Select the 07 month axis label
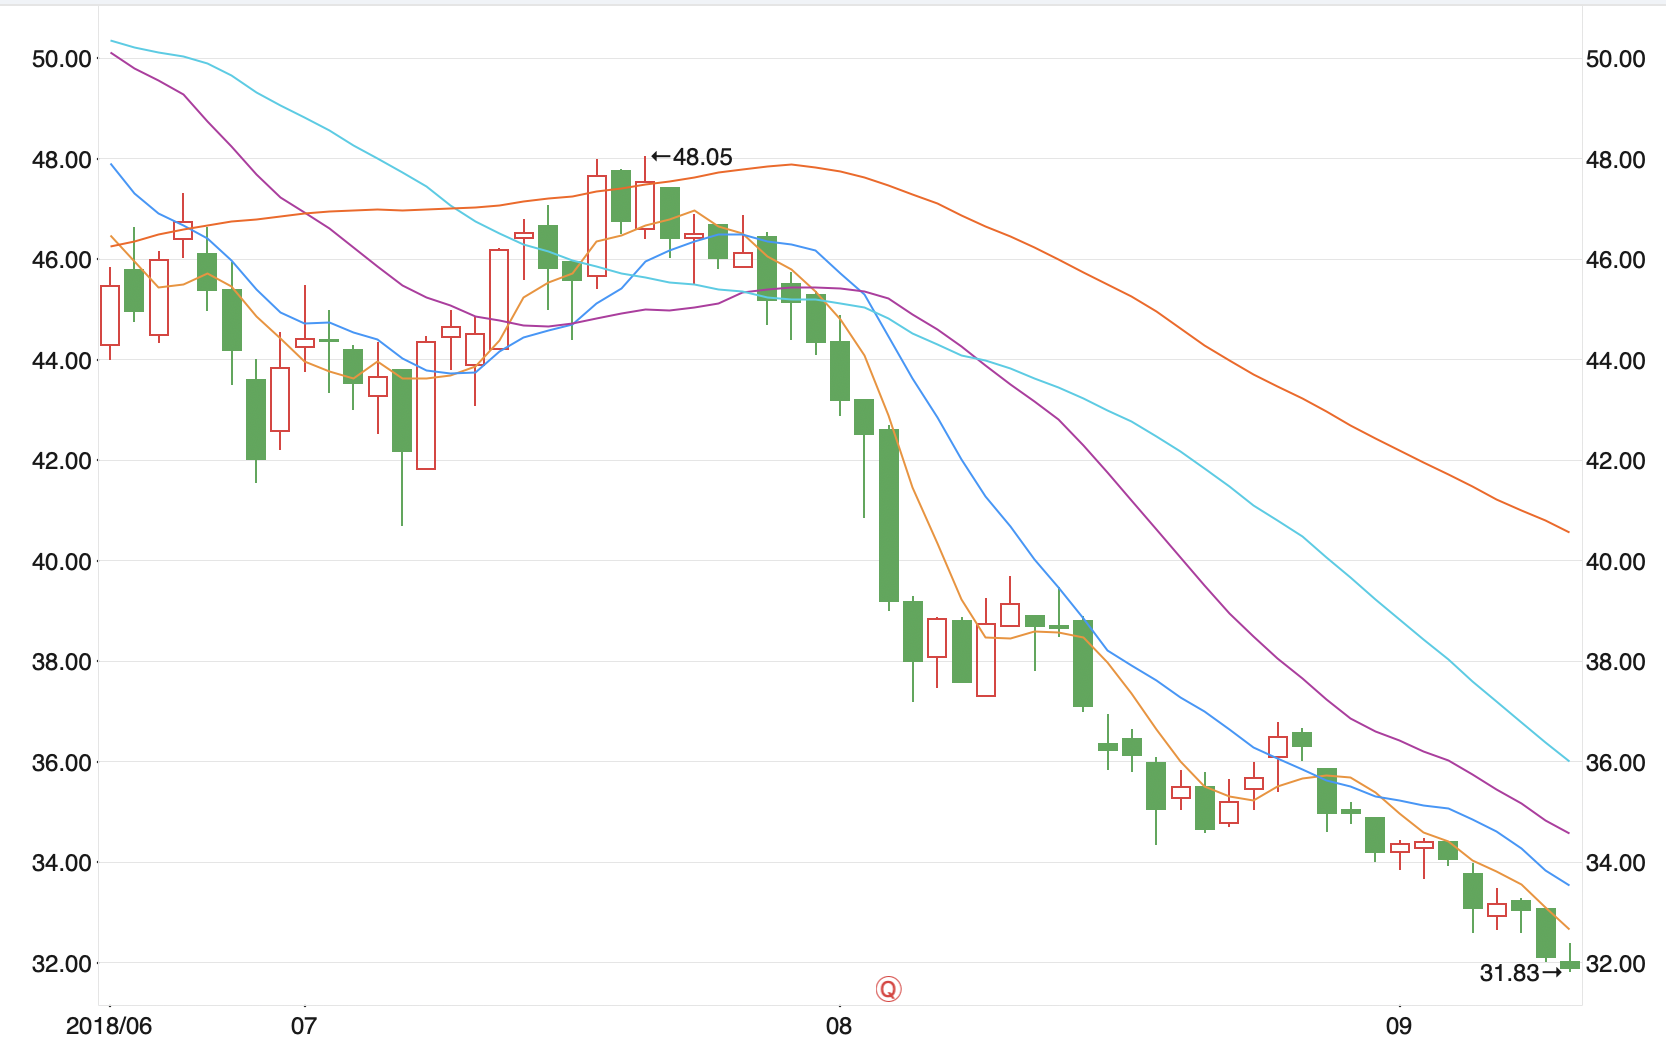This screenshot has height=1046, width=1666. click(x=304, y=1026)
